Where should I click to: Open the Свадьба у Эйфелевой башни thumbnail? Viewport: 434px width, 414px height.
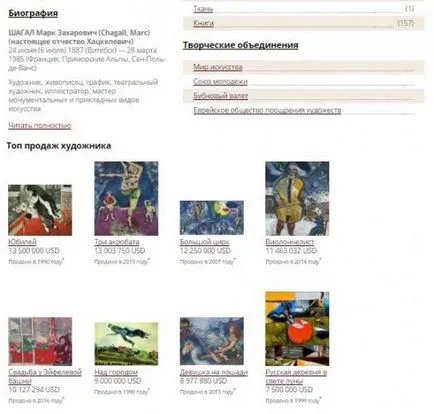[x=40, y=341]
